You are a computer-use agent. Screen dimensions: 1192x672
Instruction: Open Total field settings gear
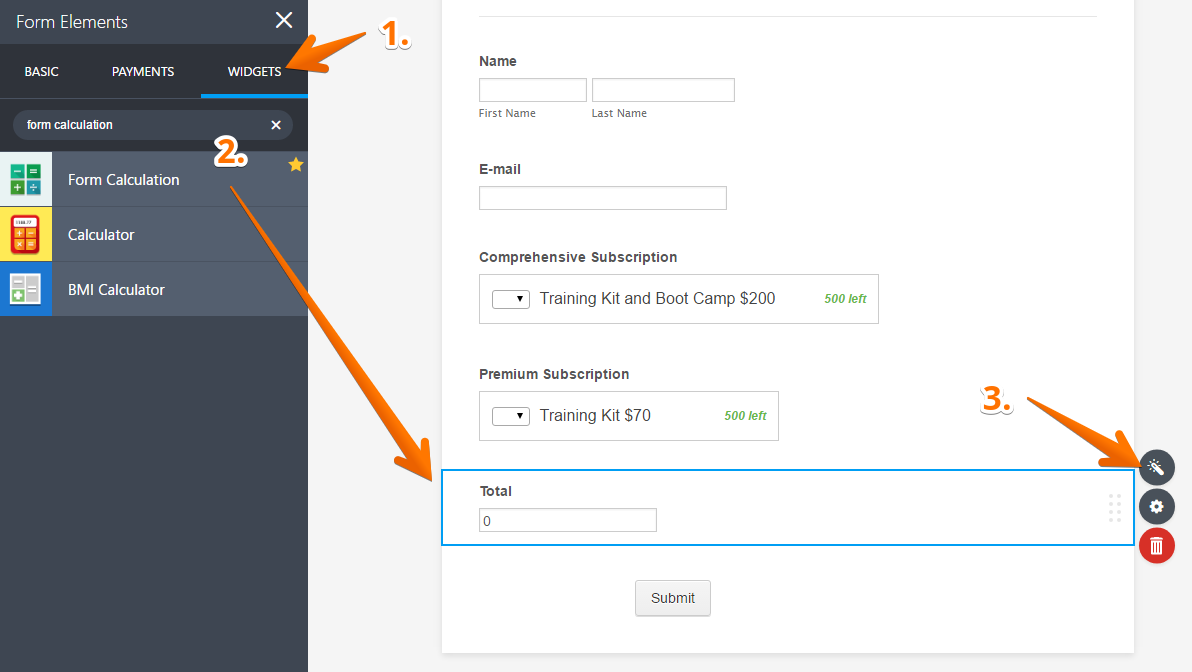tap(1156, 507)
